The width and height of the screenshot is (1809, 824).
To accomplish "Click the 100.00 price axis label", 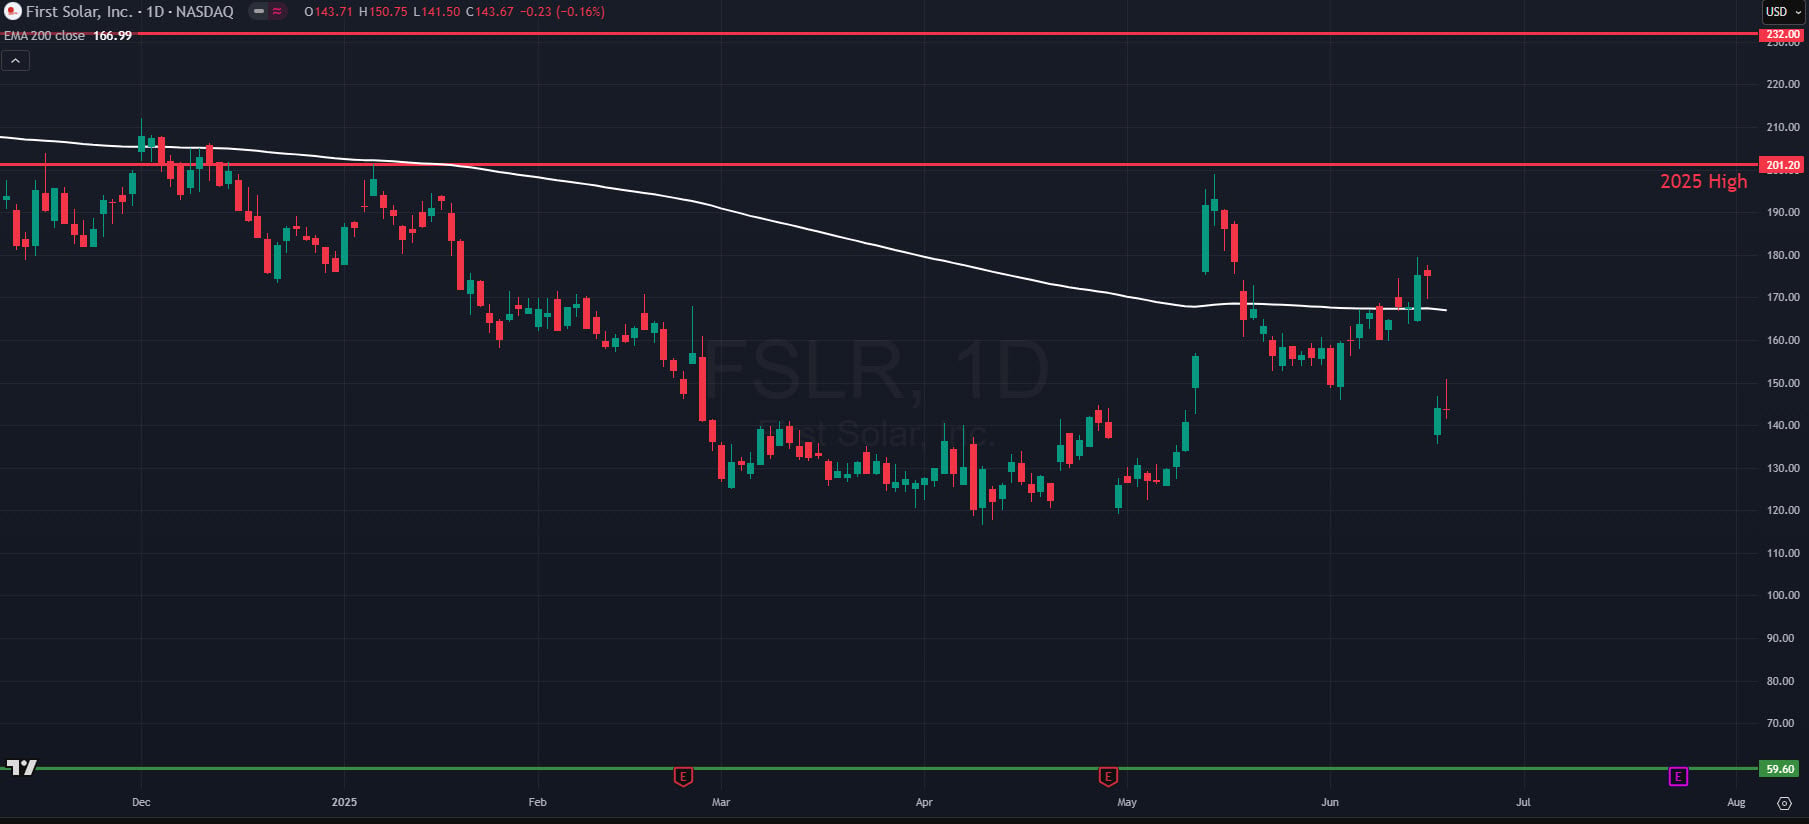I will tap(1783, 595).
